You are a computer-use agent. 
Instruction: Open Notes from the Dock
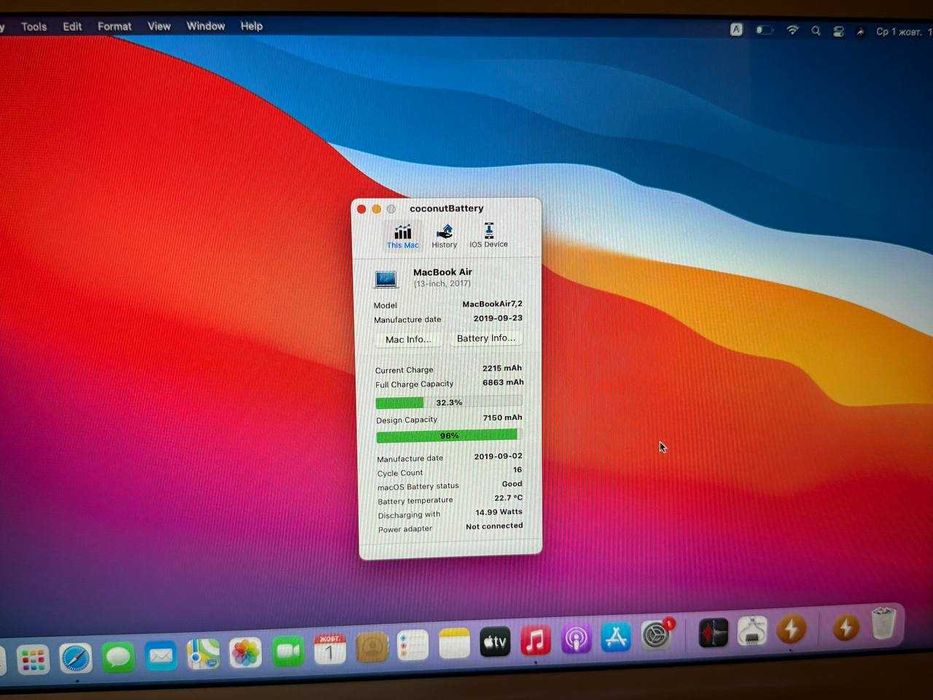(x=454, y=643)
